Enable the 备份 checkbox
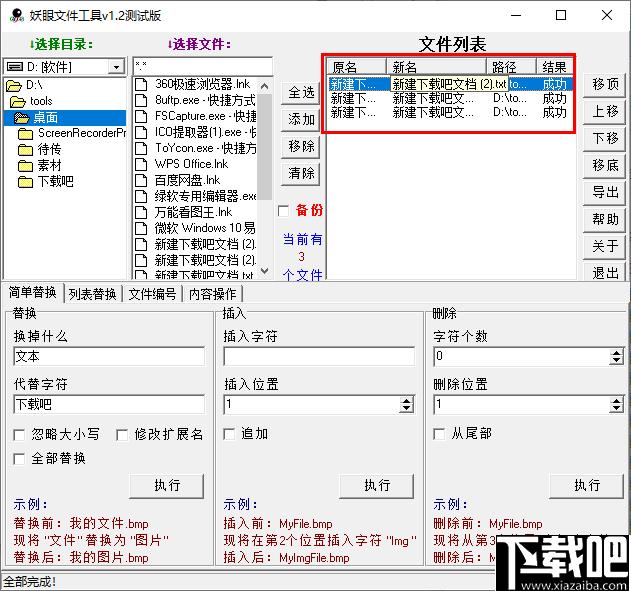 (283, 211)
